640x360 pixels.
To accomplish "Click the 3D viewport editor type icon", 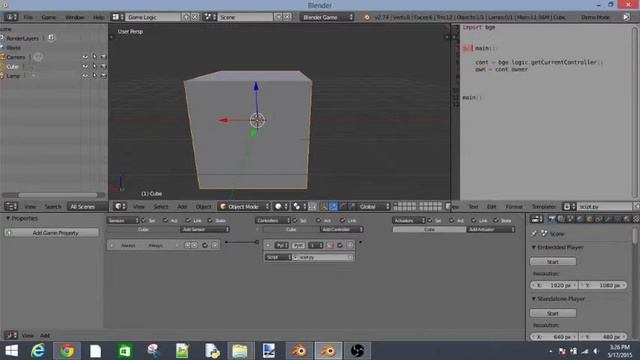I will [119, 207].
